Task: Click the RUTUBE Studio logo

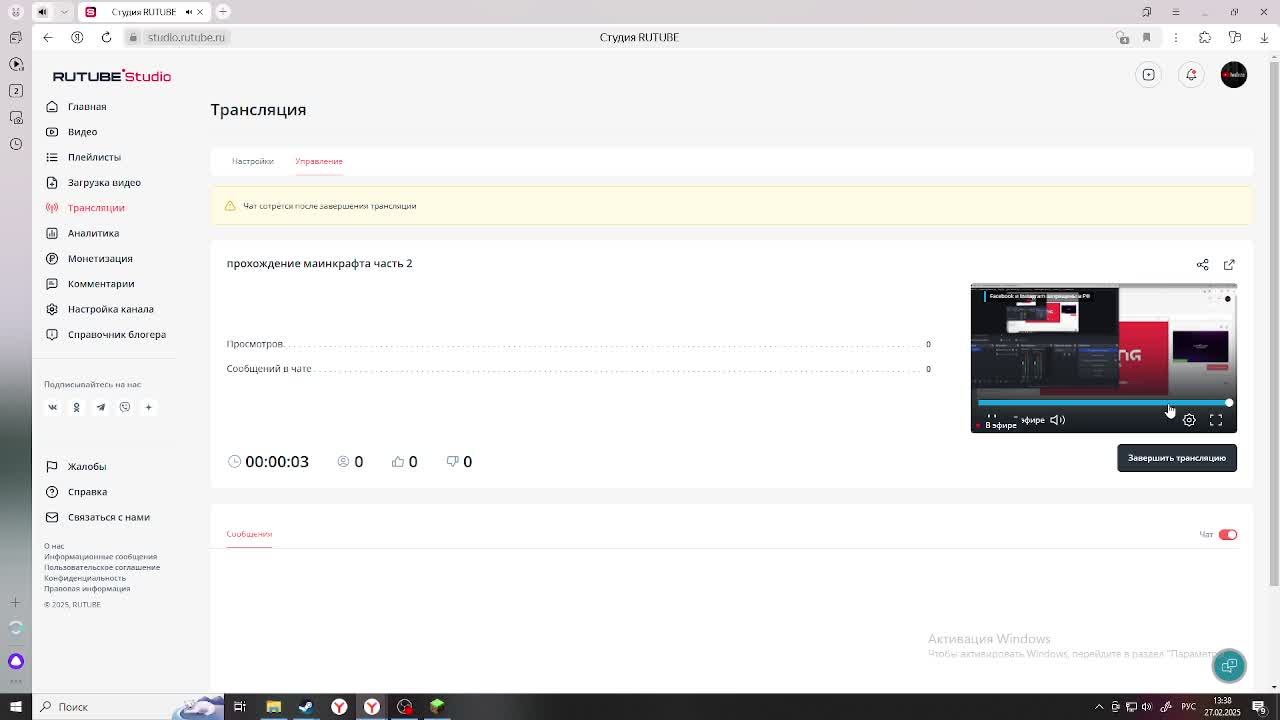Action: 112,76
